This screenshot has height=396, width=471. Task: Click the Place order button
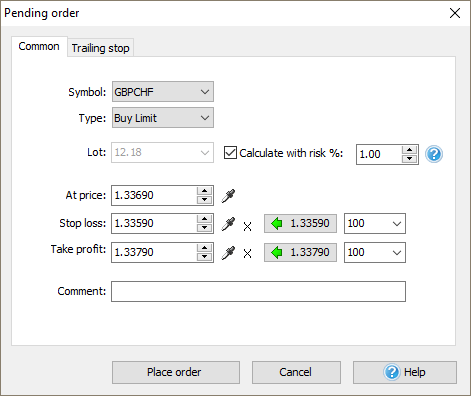(x=176, y=372)
